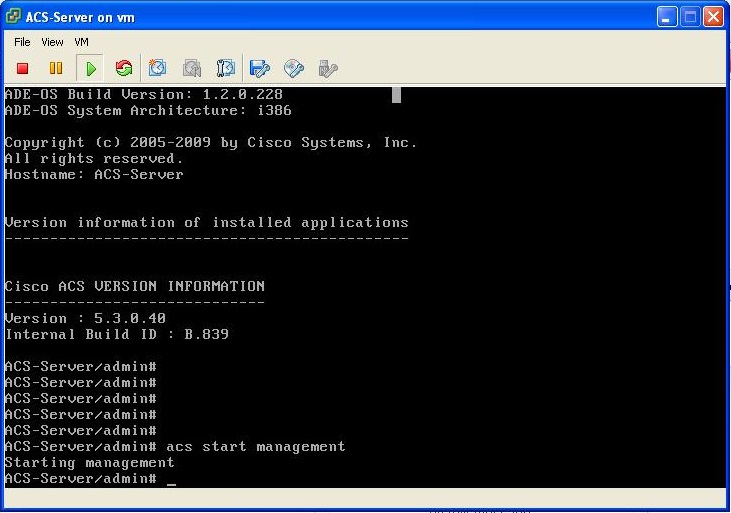Maximize the ACS-Server window
The width and height of the screenshot is (731, 513).
(690, 16)
